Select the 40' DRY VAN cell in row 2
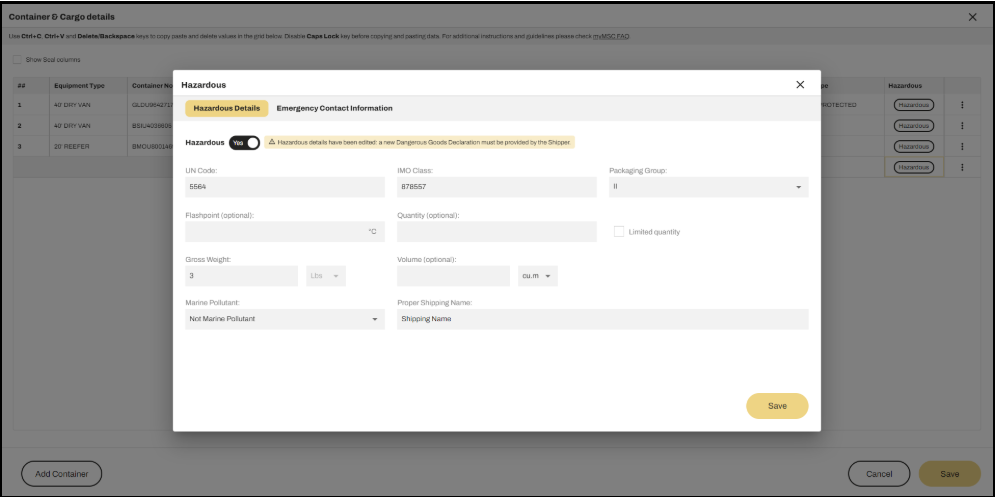This screenshot has width=995, height=497. coord(88,126)
